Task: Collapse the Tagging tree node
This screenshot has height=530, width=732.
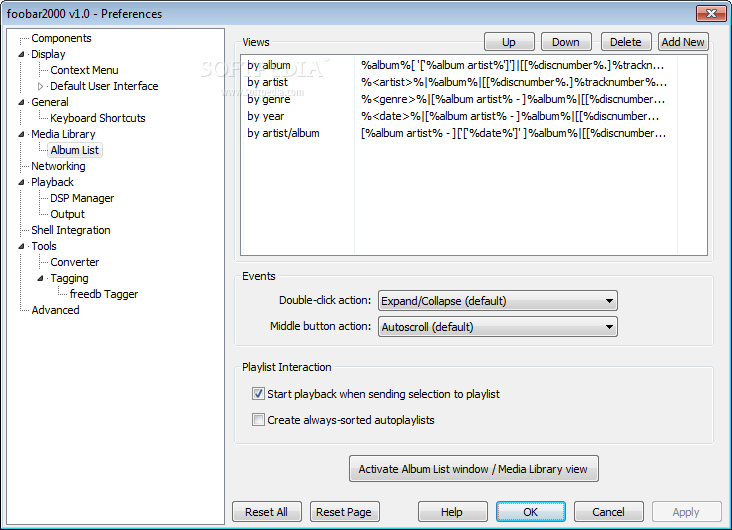Action: [41, 278]
